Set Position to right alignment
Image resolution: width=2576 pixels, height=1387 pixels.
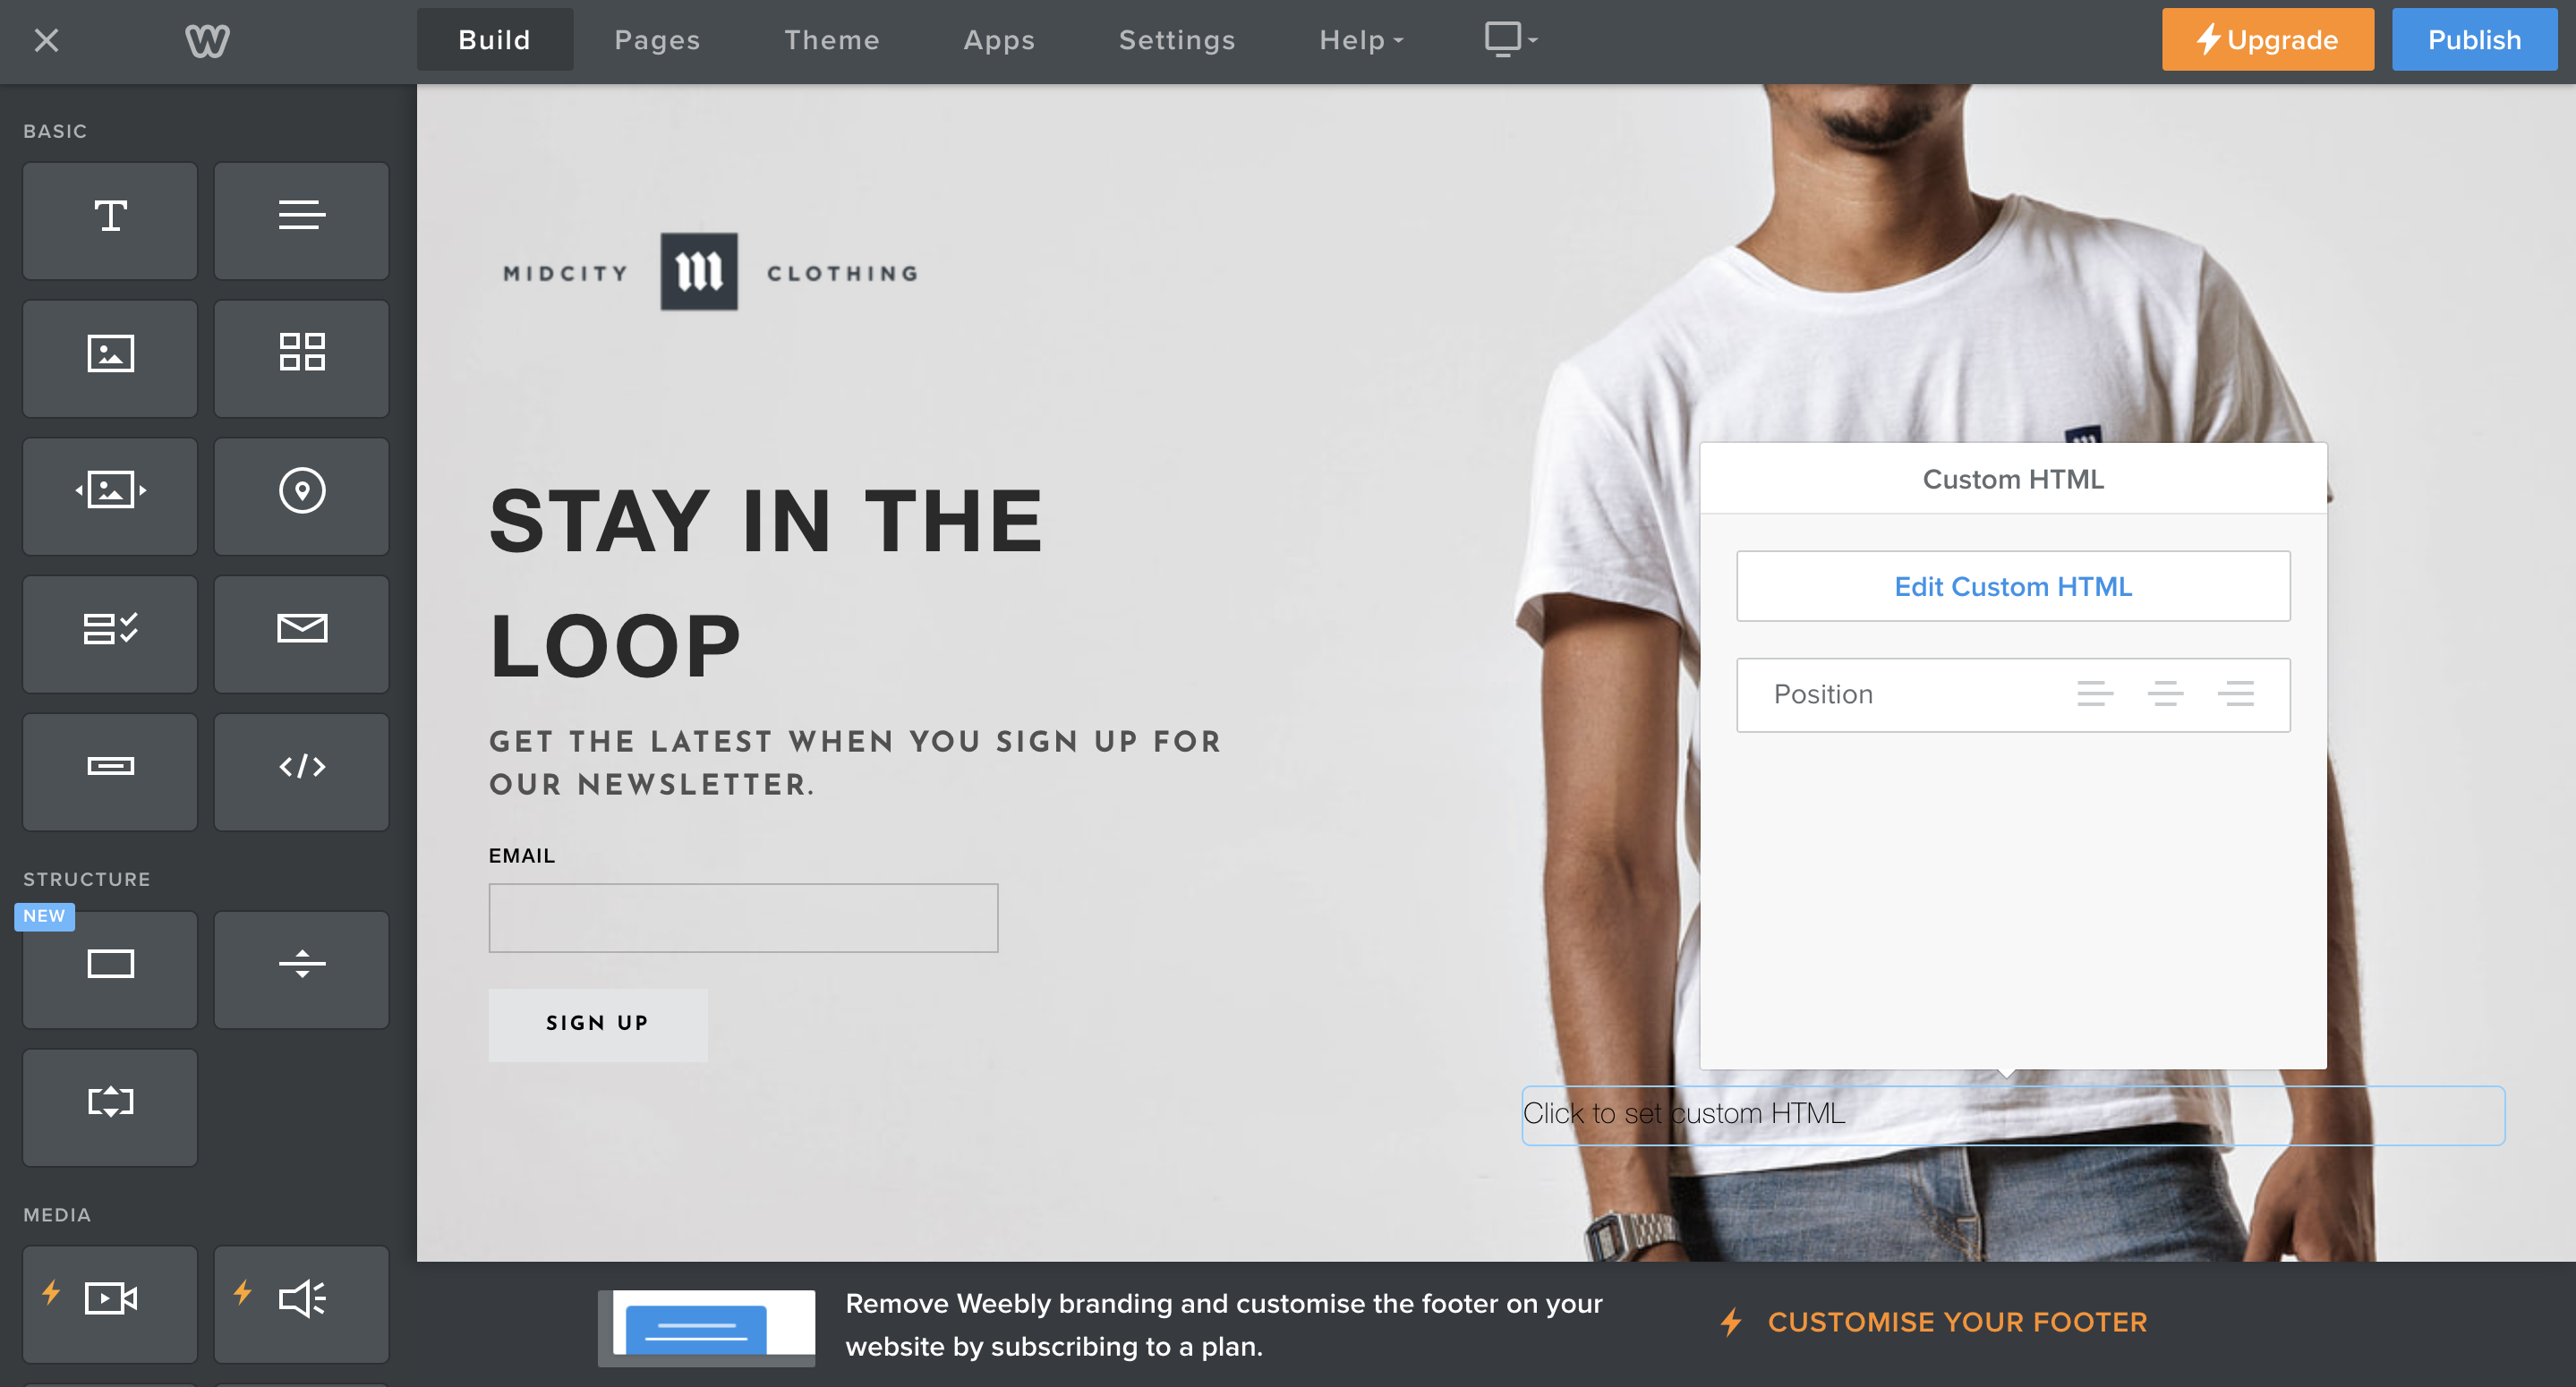pyautogui.click(x=2235, y=694)
